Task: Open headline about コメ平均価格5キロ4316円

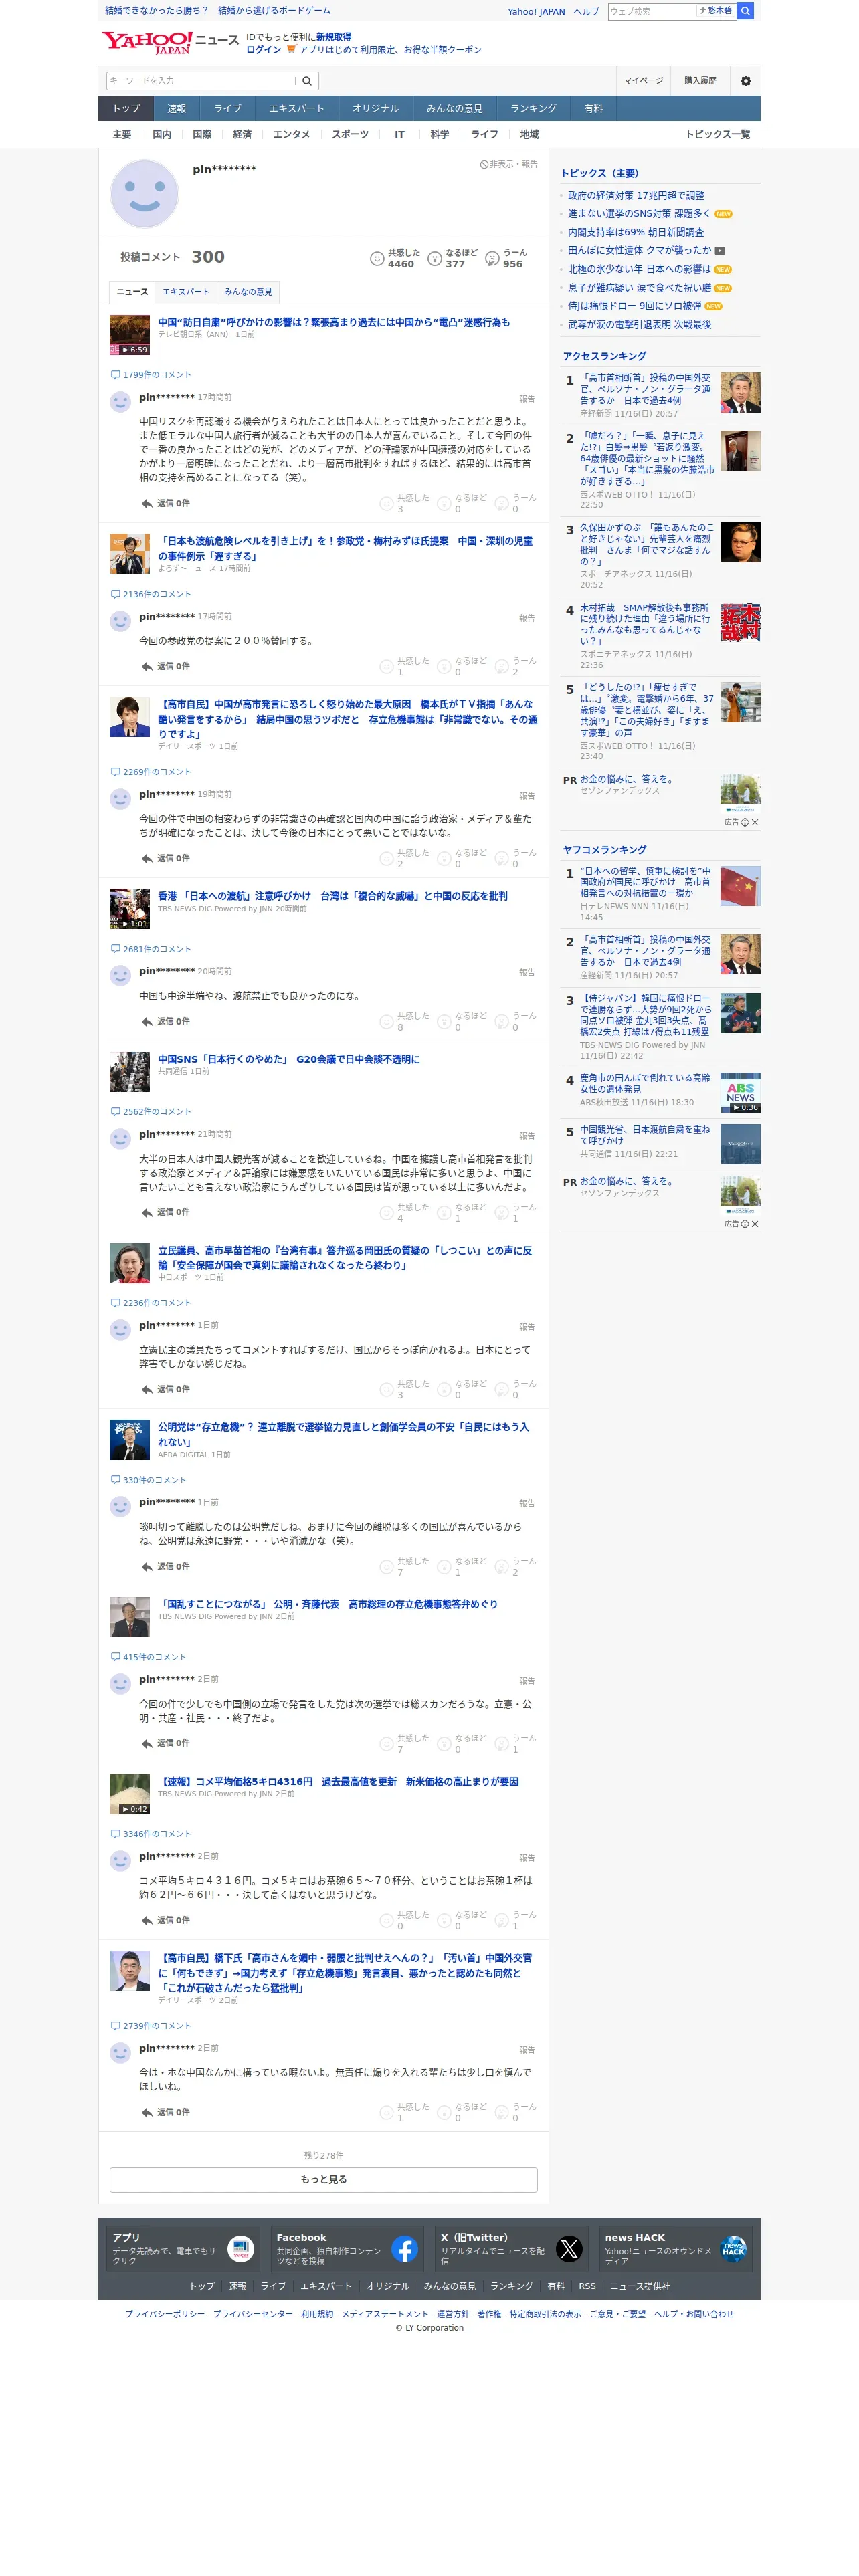Action: pyautogui.click(x=338, y=1781)
